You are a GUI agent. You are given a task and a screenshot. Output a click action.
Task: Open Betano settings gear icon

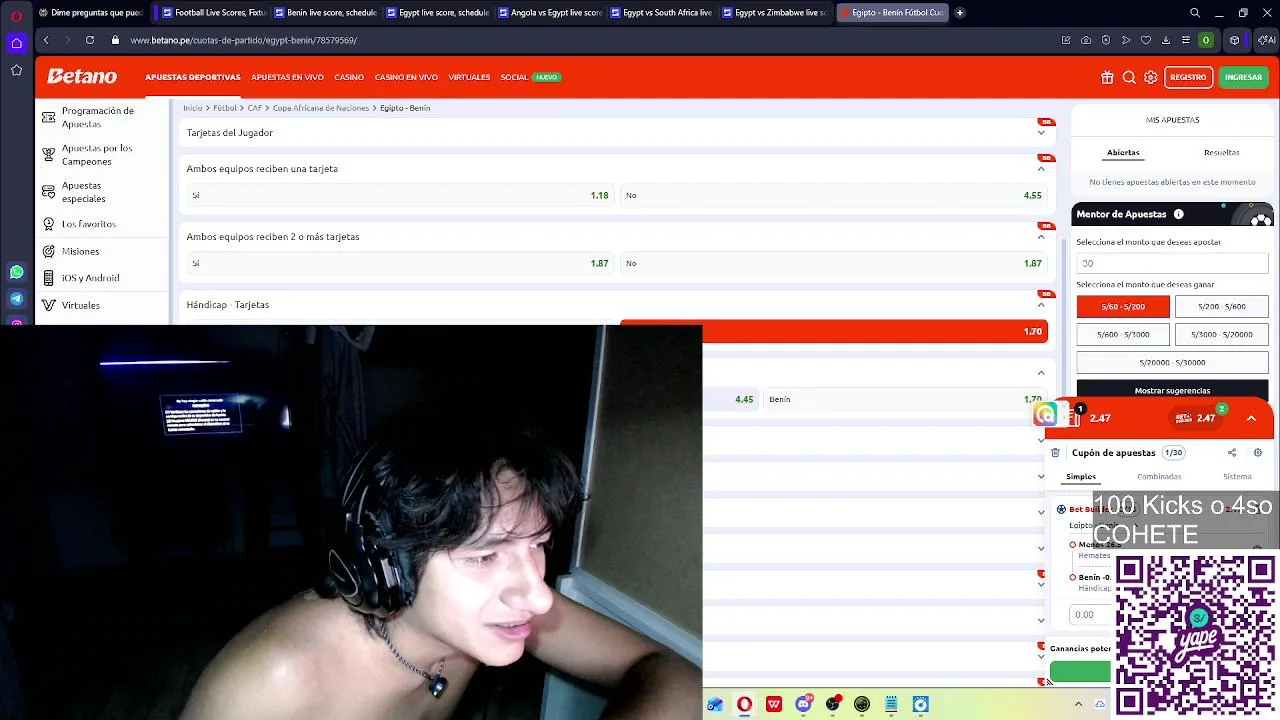coord(1151,77)
